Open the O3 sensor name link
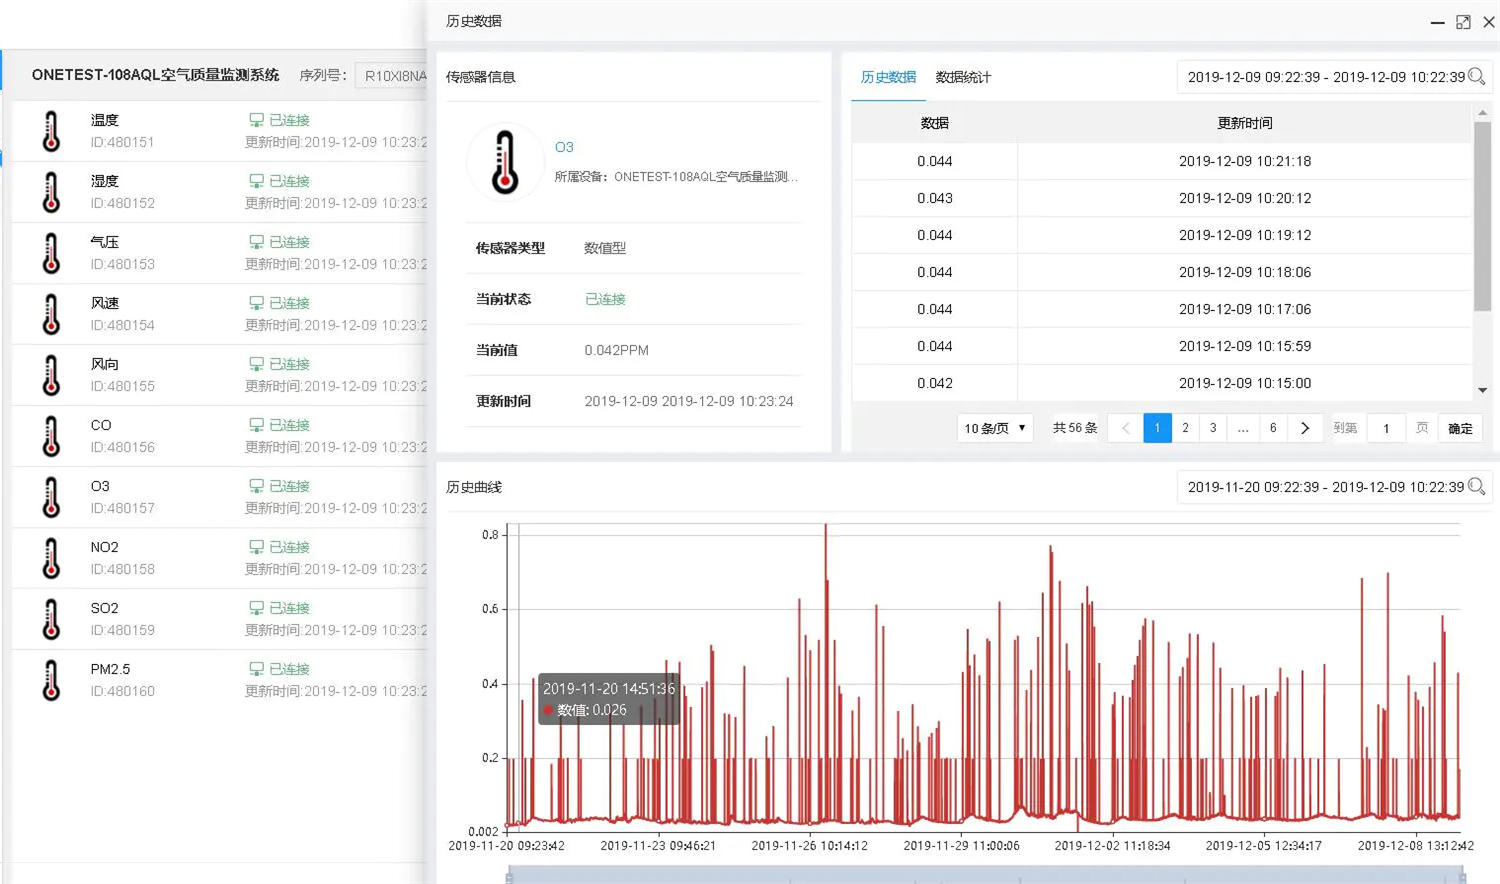The image size is (1500, 884). tap(564, 147)
